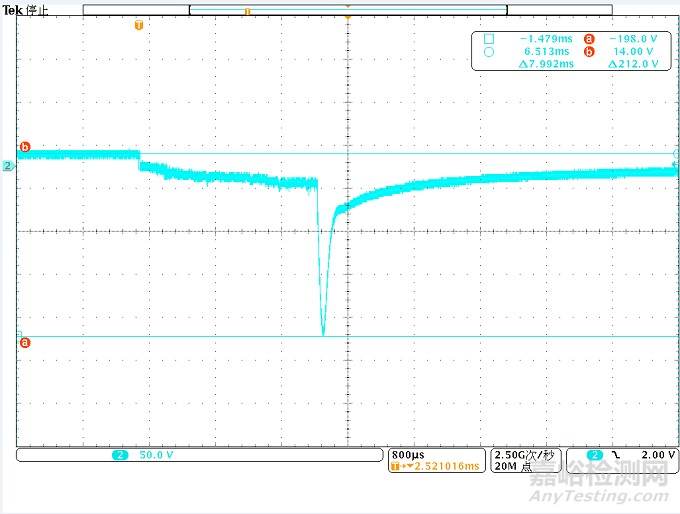
Task: Click channel 2 ground reference indicator
Action: coord(7,165)
